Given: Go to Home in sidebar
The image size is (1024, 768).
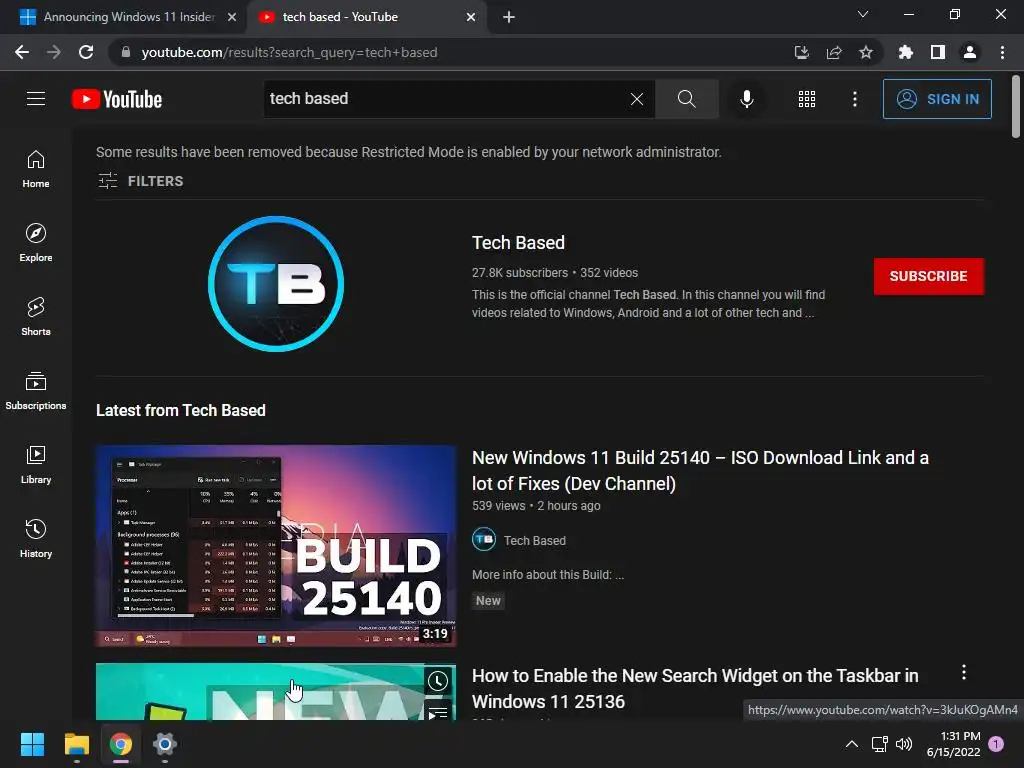Looking at the screenshot, I should (x=36, y=168).
